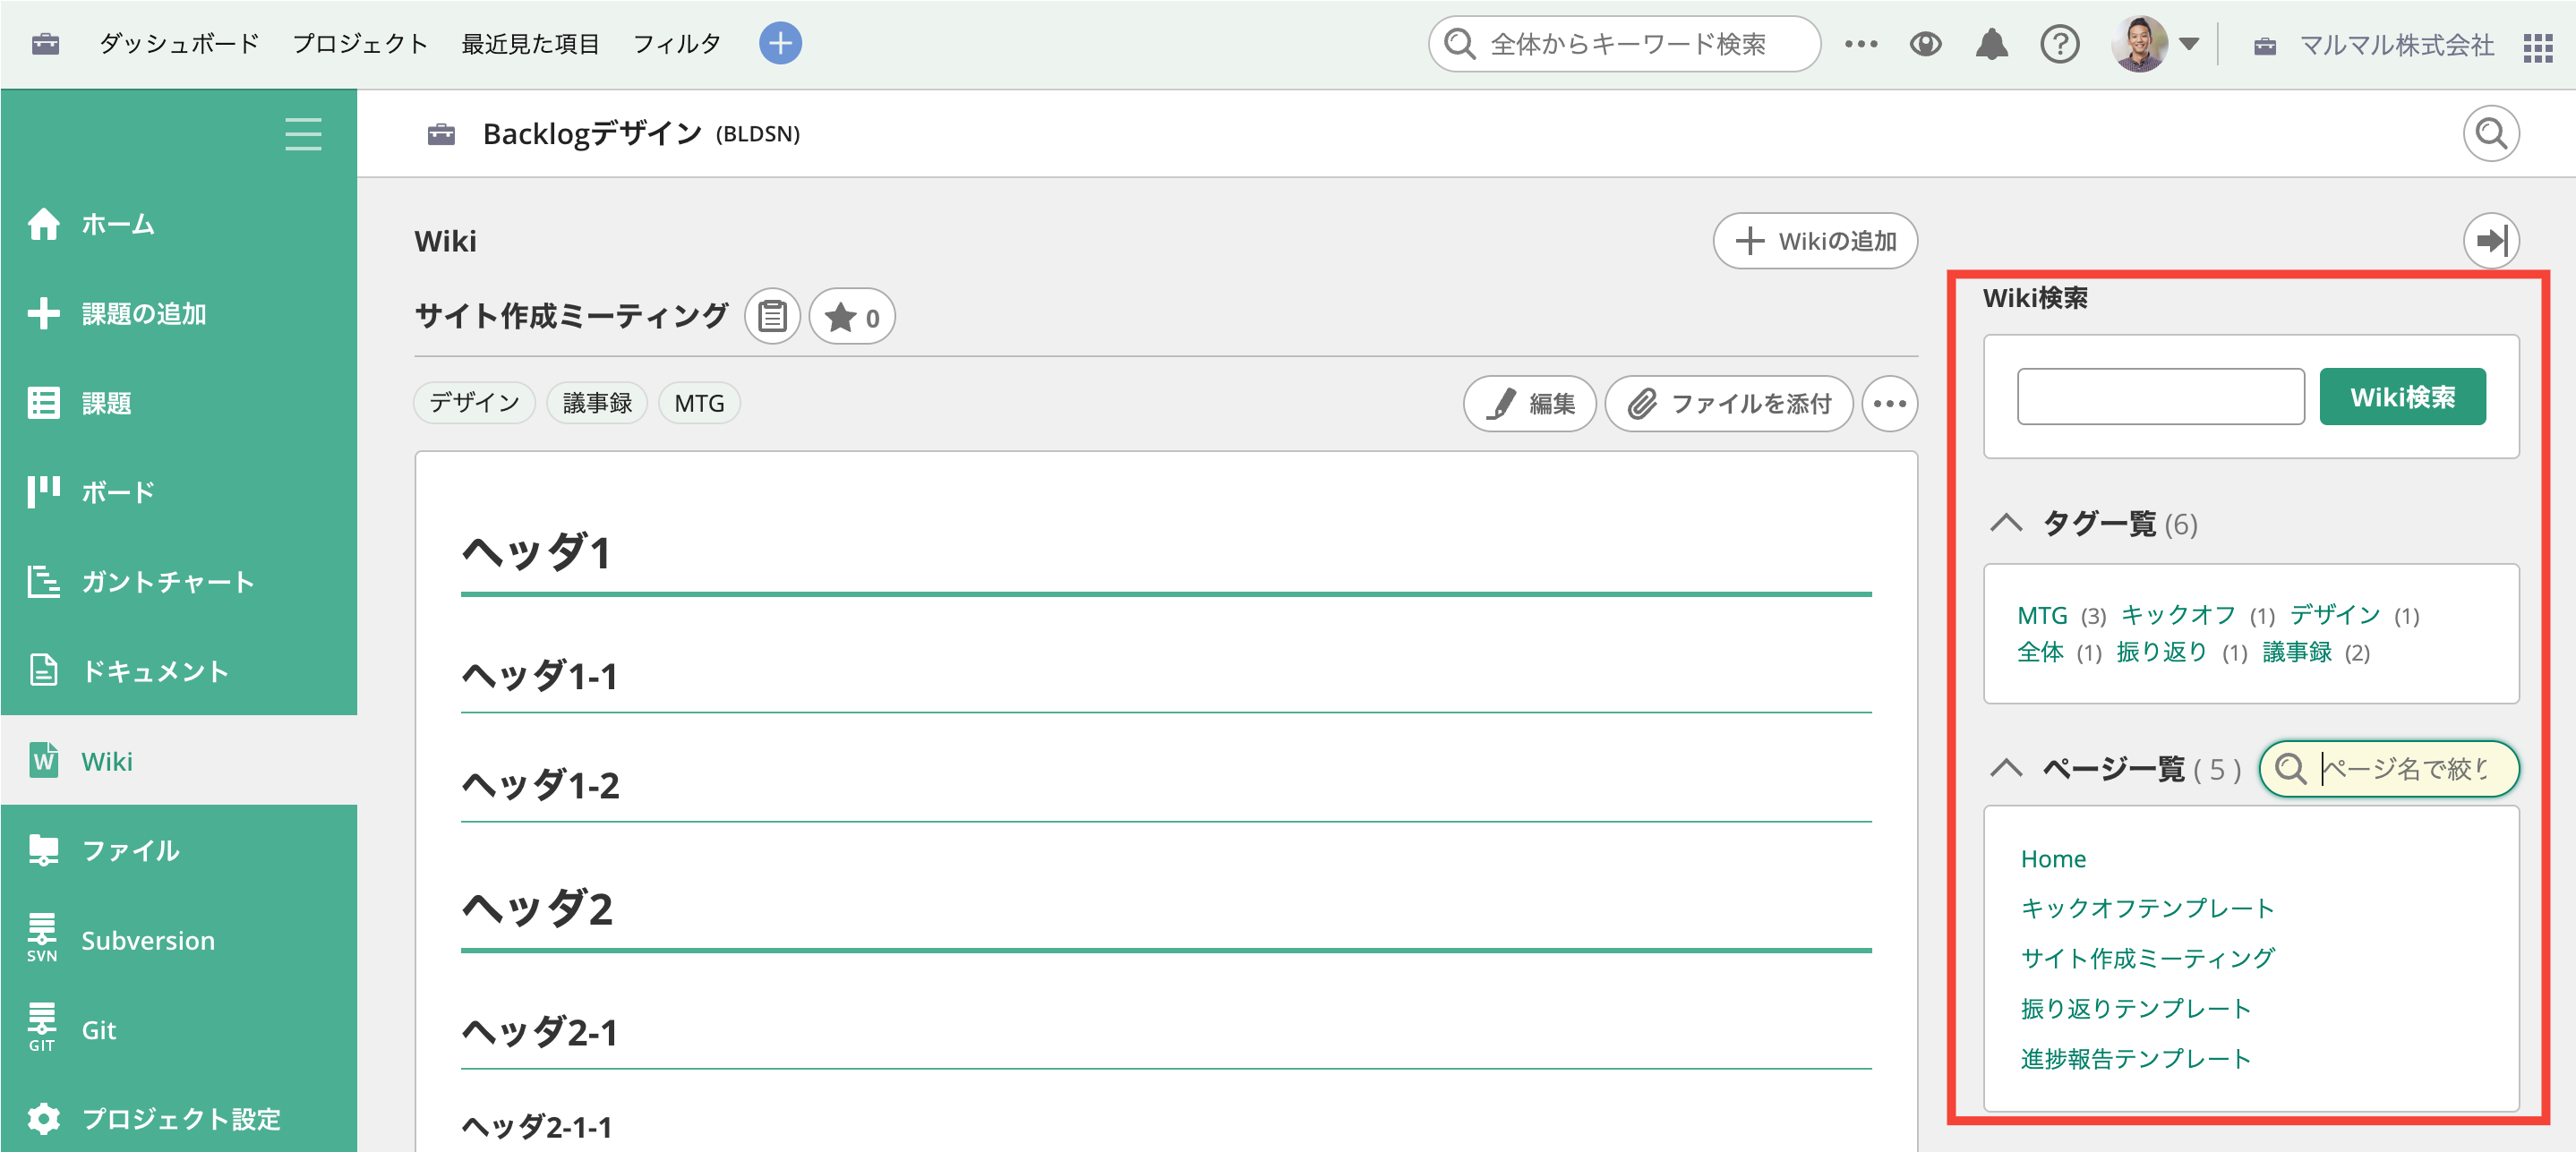Click project search magnifier icon
This screenshot has height=1152, width=2576.
2490,133
